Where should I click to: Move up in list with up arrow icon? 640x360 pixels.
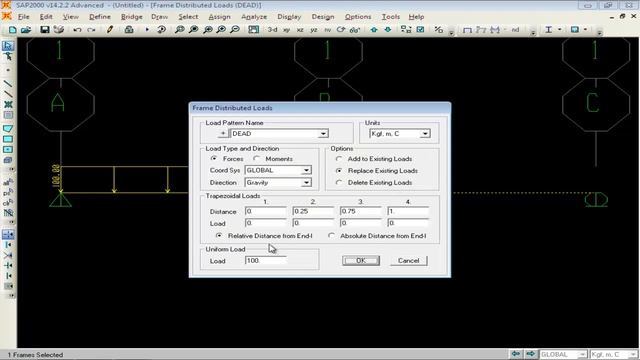pos(374,30)
